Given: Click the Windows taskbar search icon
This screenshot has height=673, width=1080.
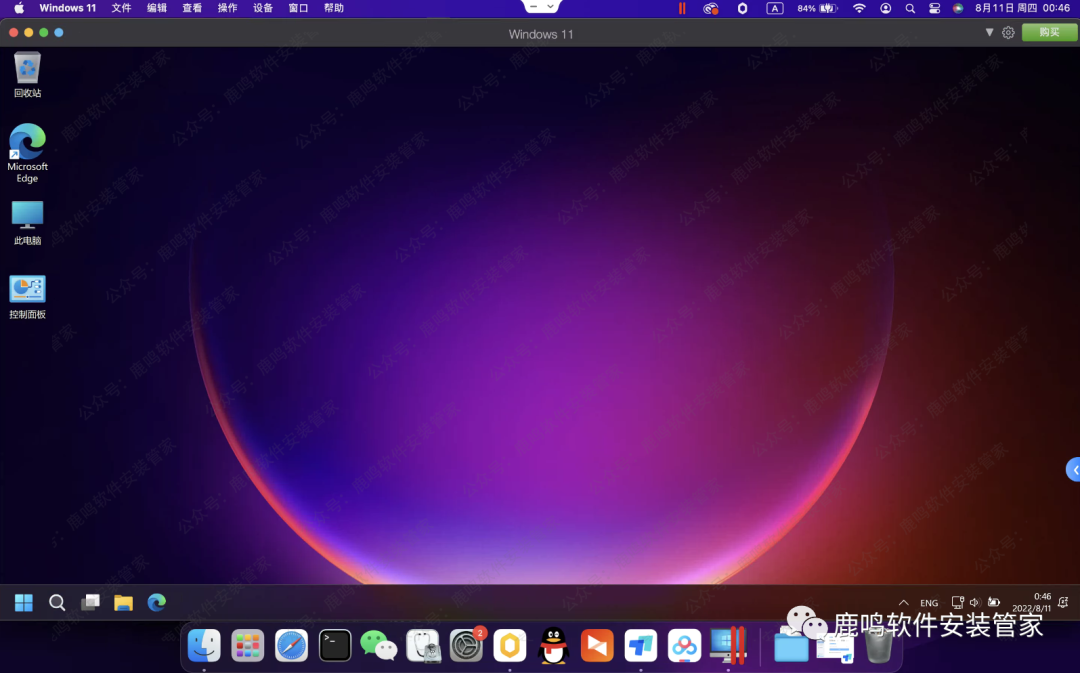Looking at the screenshot, I should click(x=57, y=602).
